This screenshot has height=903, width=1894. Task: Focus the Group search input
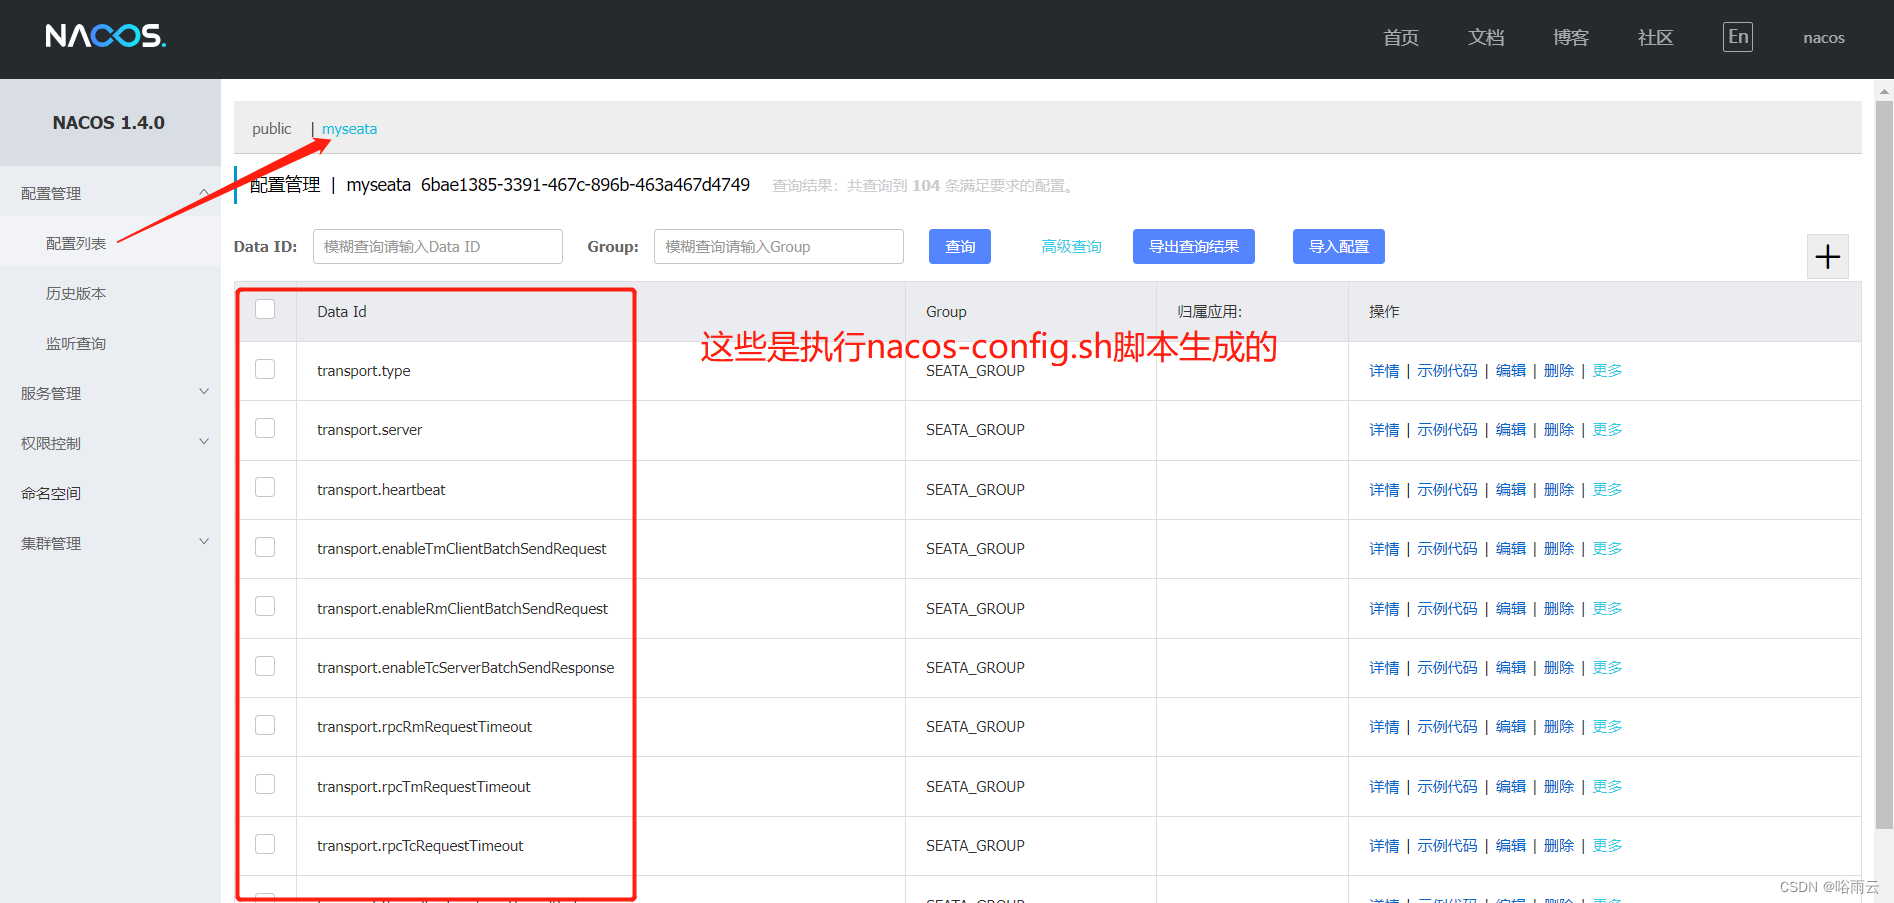(x=779, y=247)
